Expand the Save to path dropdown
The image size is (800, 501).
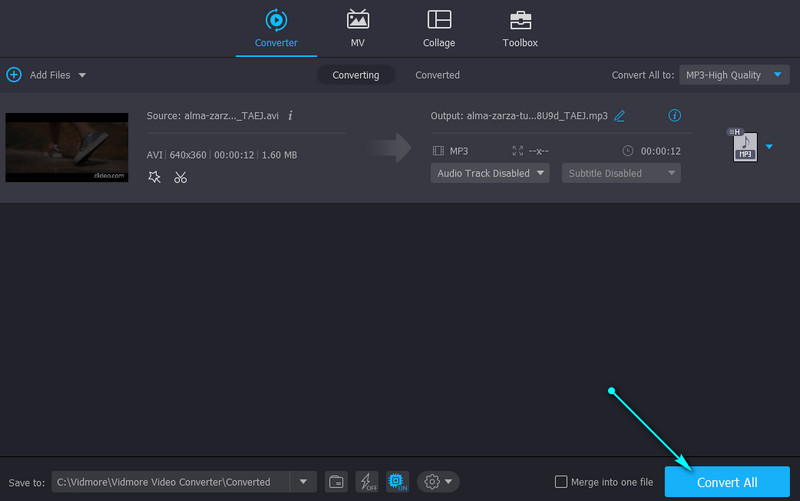point(304,481)
